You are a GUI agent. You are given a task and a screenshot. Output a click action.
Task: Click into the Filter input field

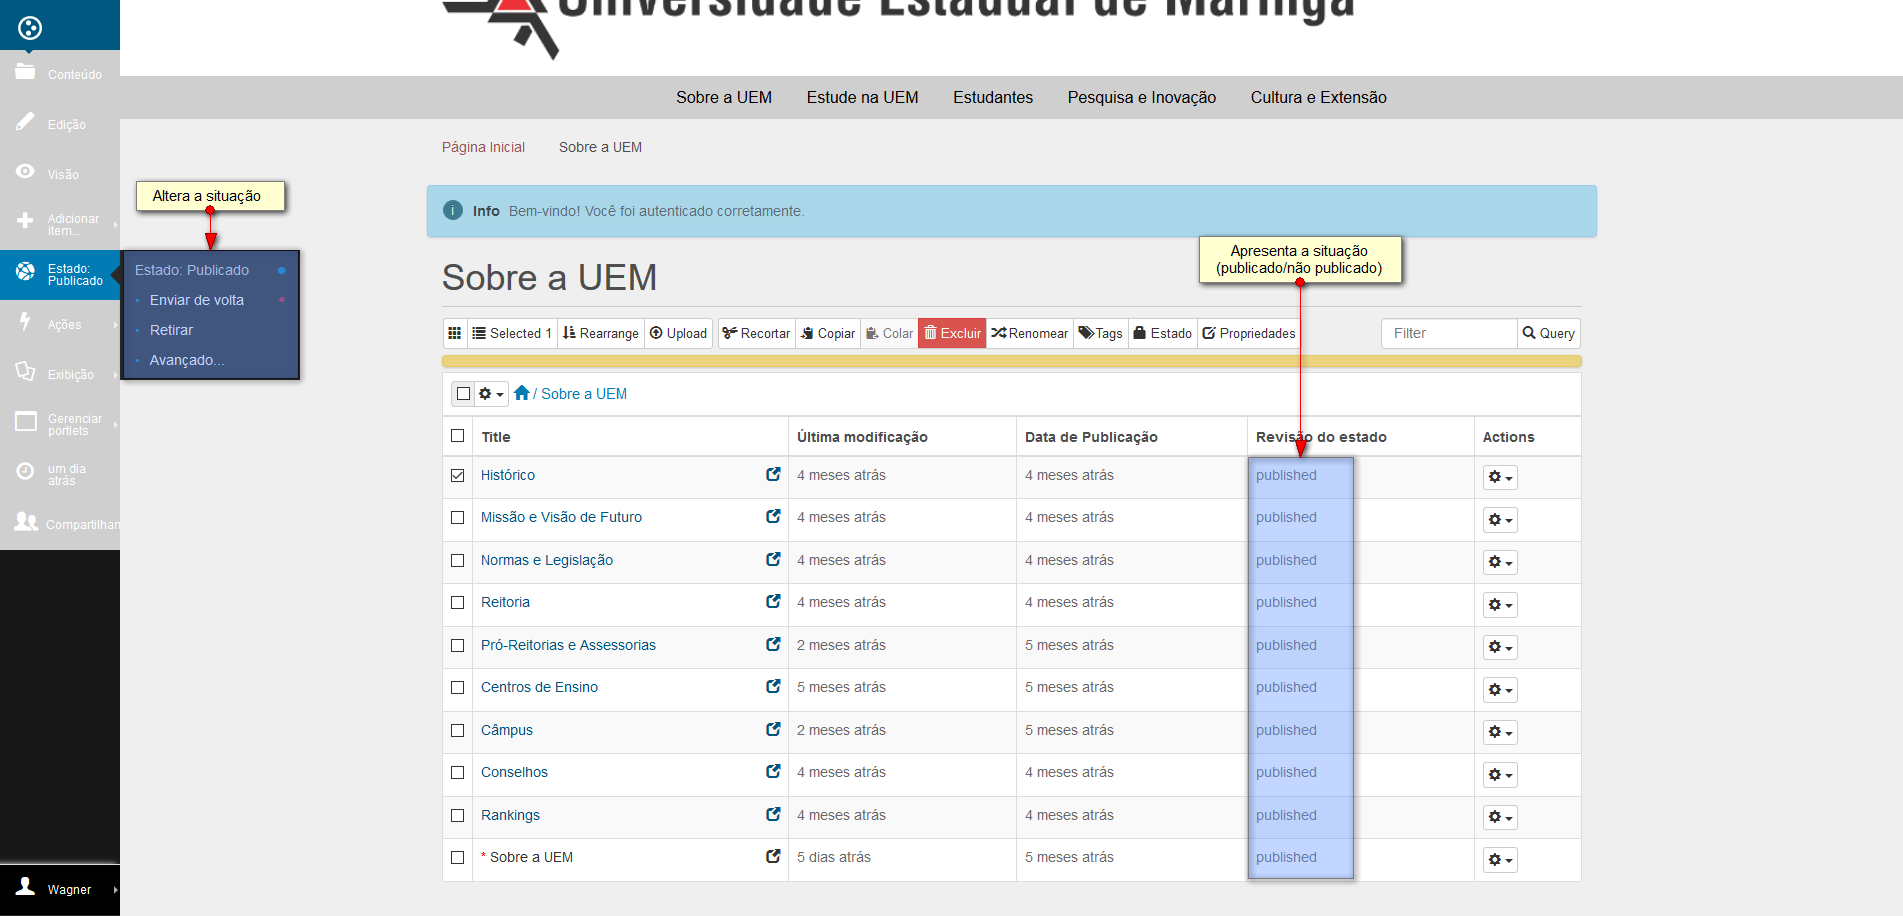(1449, 333)
